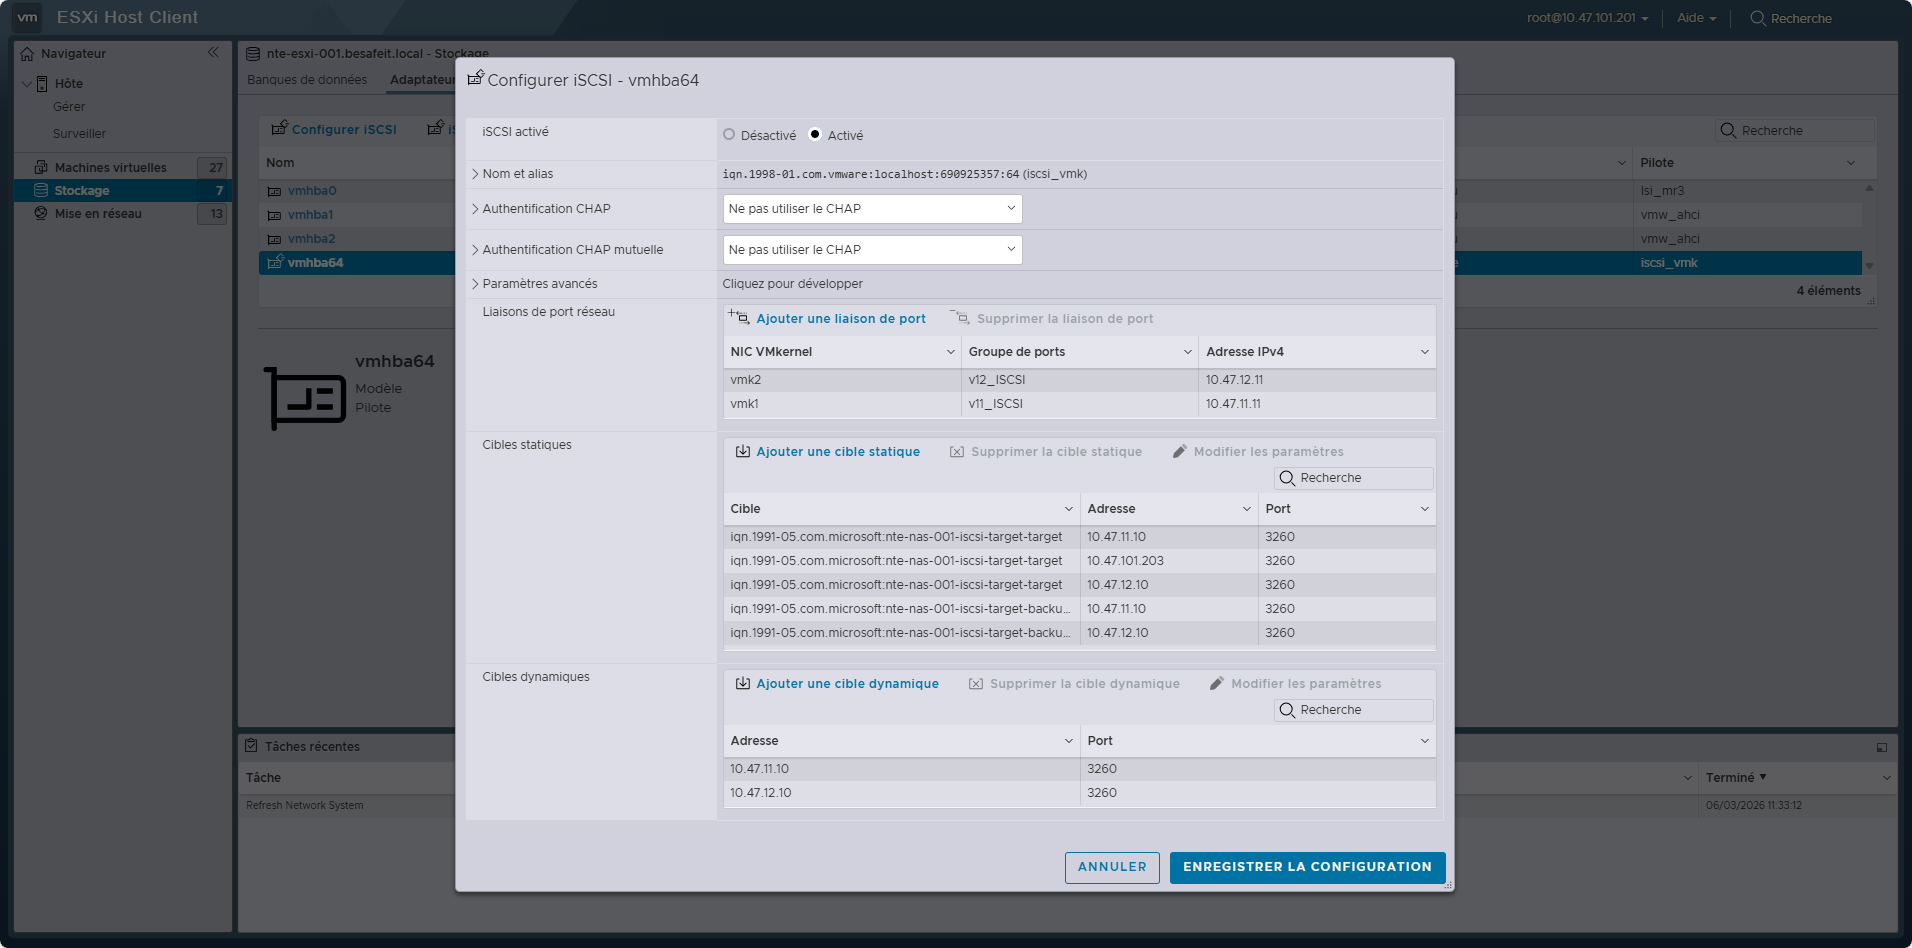Click Supprimer la cible statique
Viewport: 1912px width, 948px height.
[1056, 452]
